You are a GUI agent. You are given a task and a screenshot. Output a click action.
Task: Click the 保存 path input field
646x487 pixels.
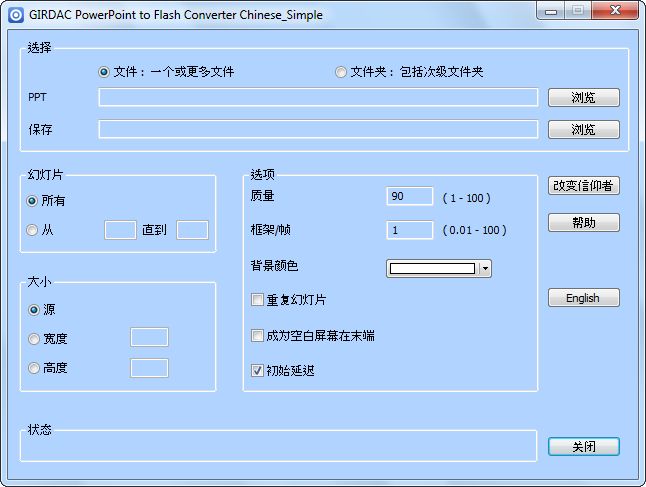coord(318,129)
